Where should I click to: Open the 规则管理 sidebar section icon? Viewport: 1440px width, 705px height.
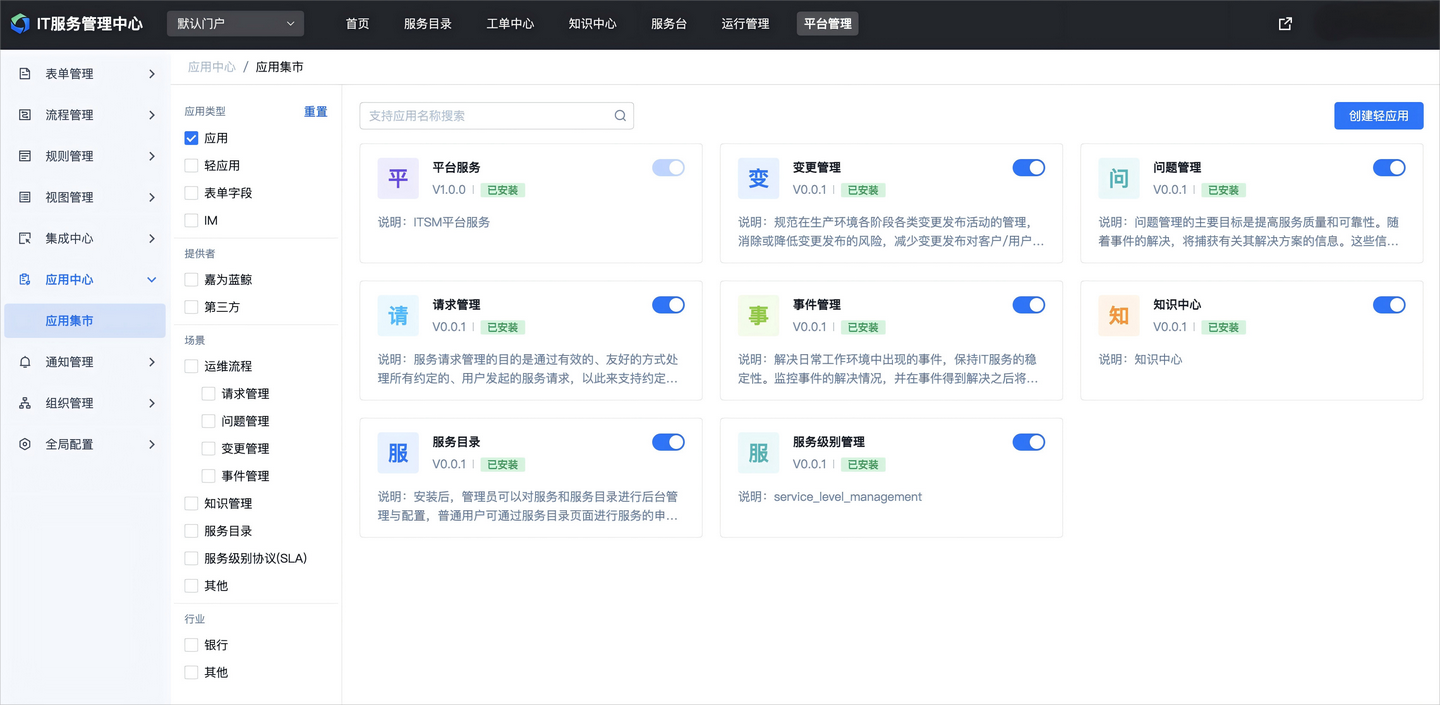[24, 155]
